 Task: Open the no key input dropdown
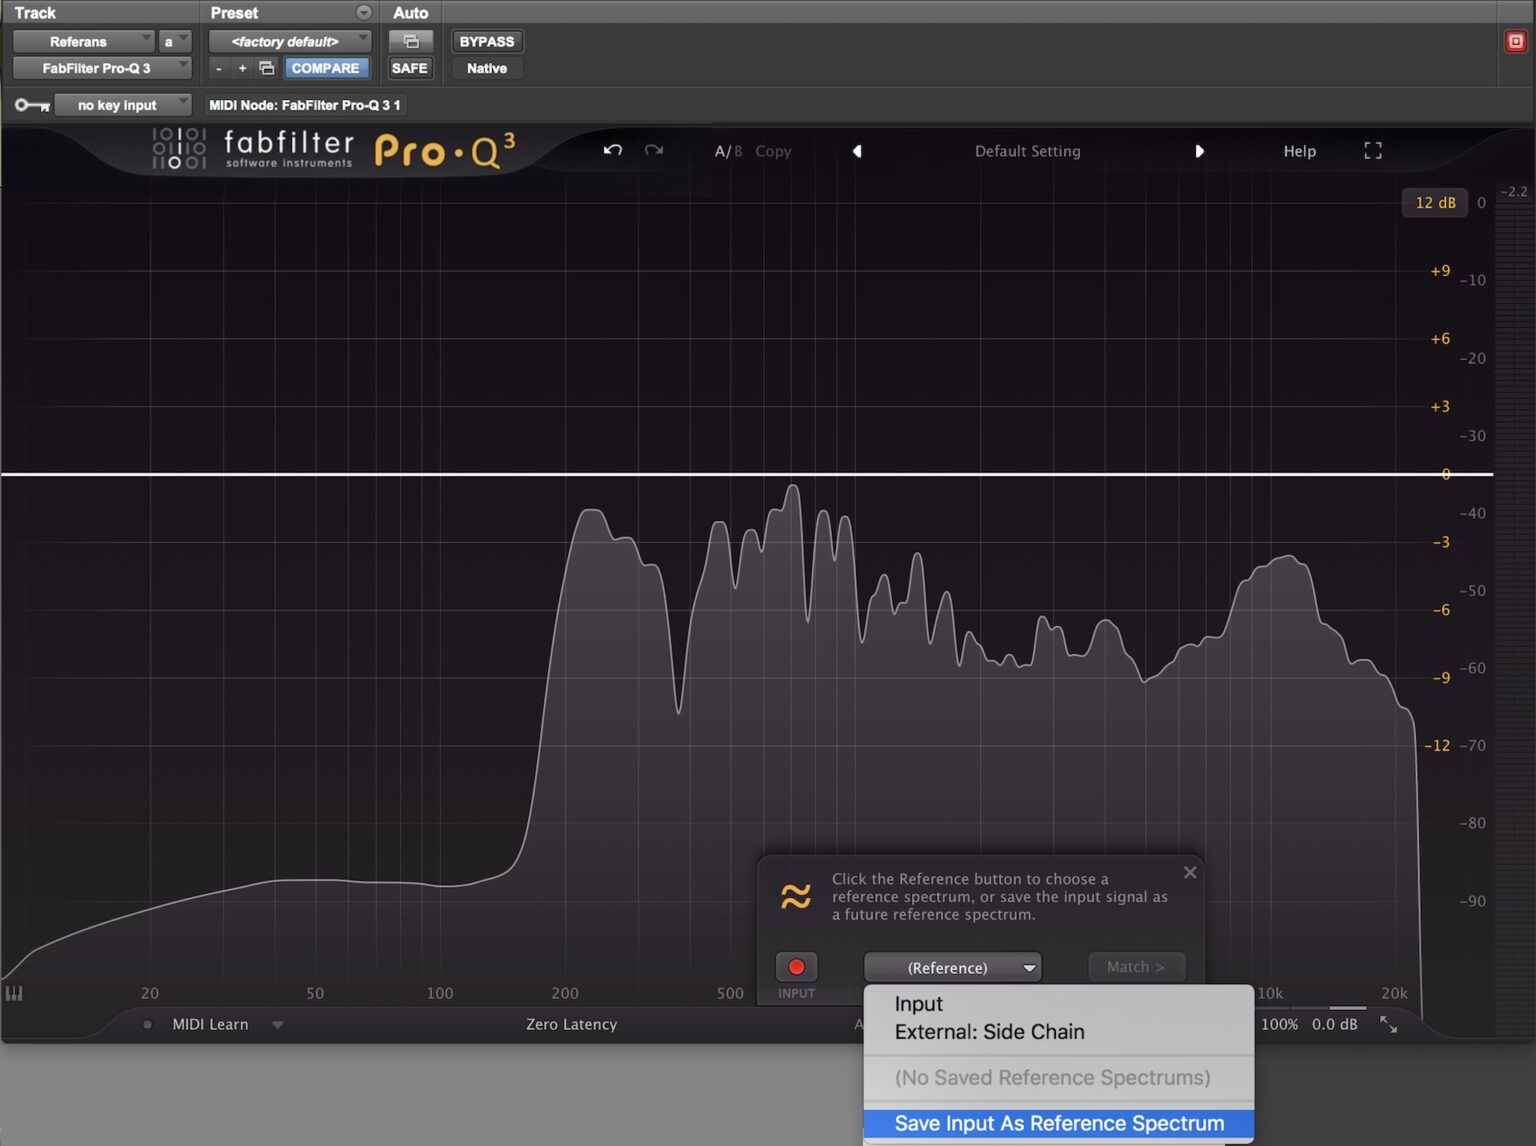pyautogui.click(x=122, y=104)
